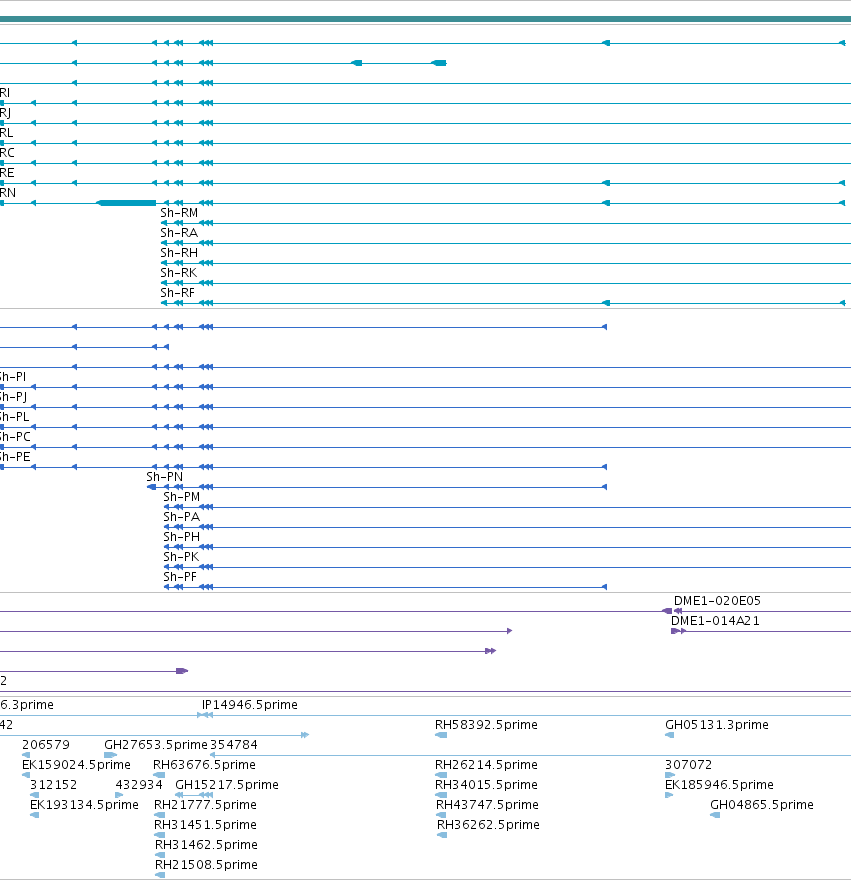Screen dimensions: 851x880
Task: Select the DME1-014A21 feature label
Action: (x=715, y=621)
